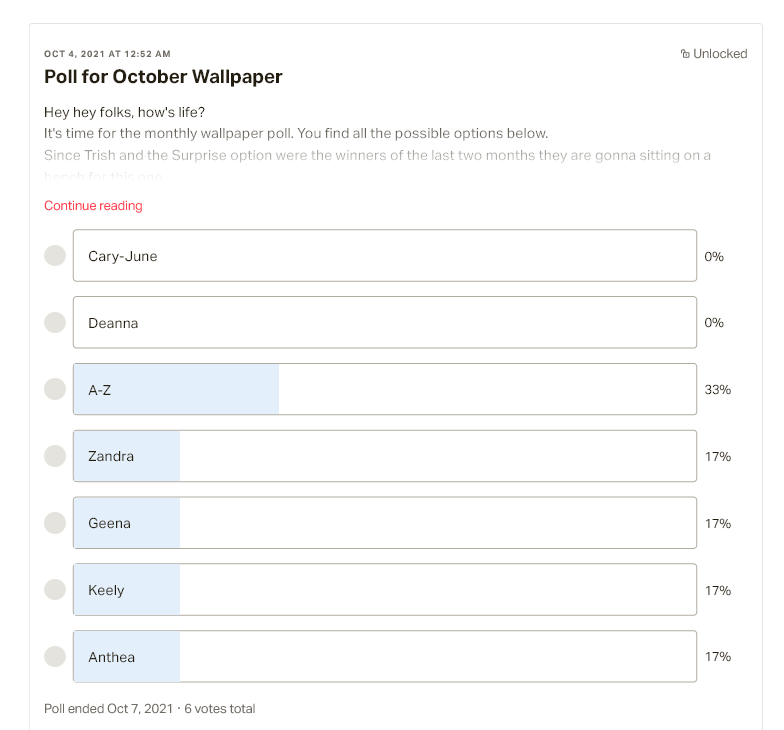This screenshot has height=730, width=784.
Task: Click the Geena poll option bar
Action: click(384, 523)
